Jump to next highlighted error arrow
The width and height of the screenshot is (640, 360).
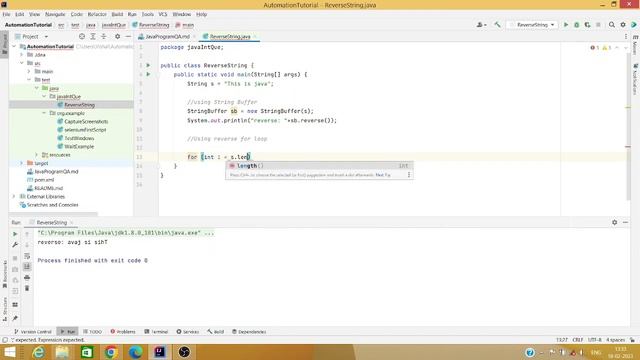[625, 48]
